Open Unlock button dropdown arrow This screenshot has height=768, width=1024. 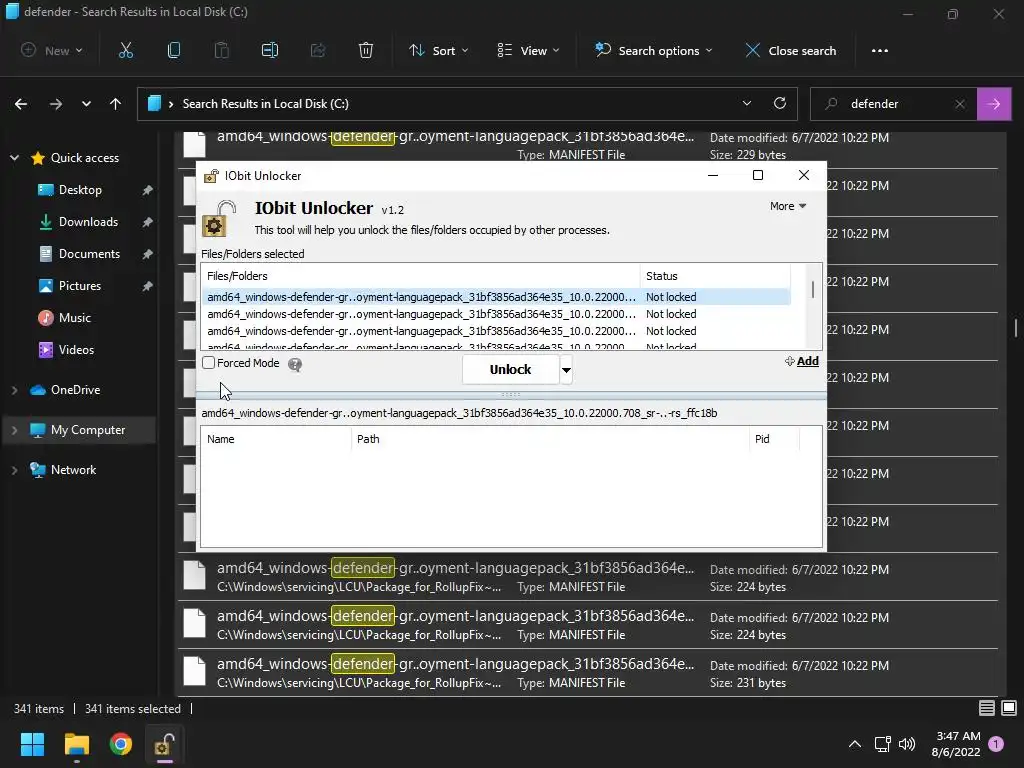[x=566, y=370]
